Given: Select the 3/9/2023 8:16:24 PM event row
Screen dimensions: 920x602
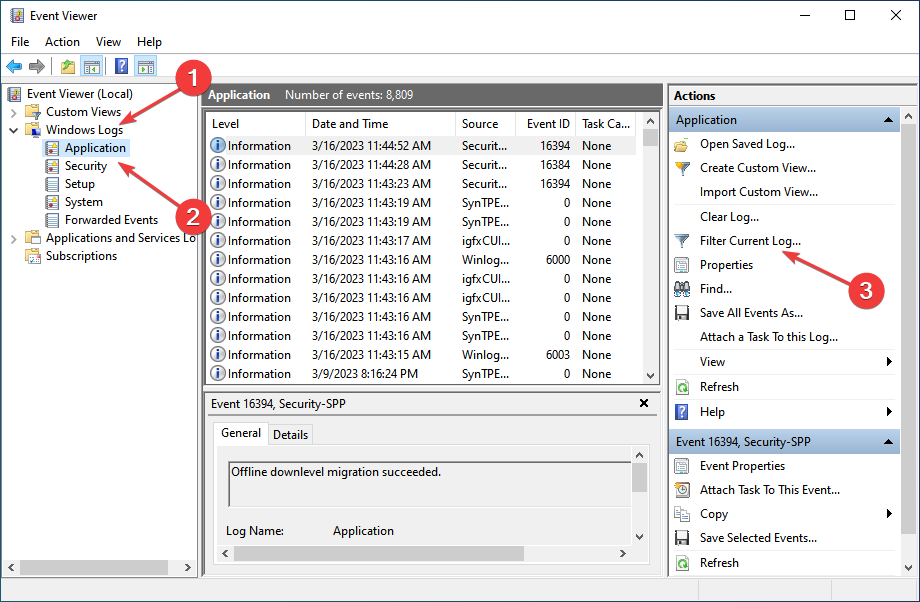Looking at the screenshot, I should pyautogui.click(x=422, y=374).
